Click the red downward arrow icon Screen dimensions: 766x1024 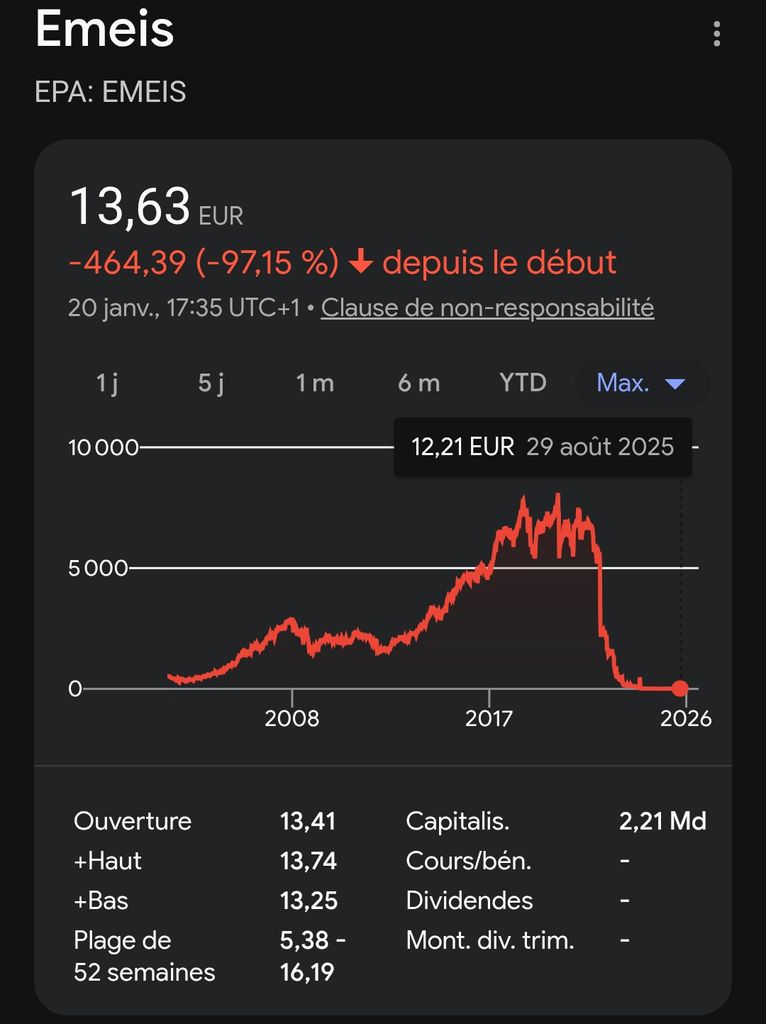tap(360, 263)
